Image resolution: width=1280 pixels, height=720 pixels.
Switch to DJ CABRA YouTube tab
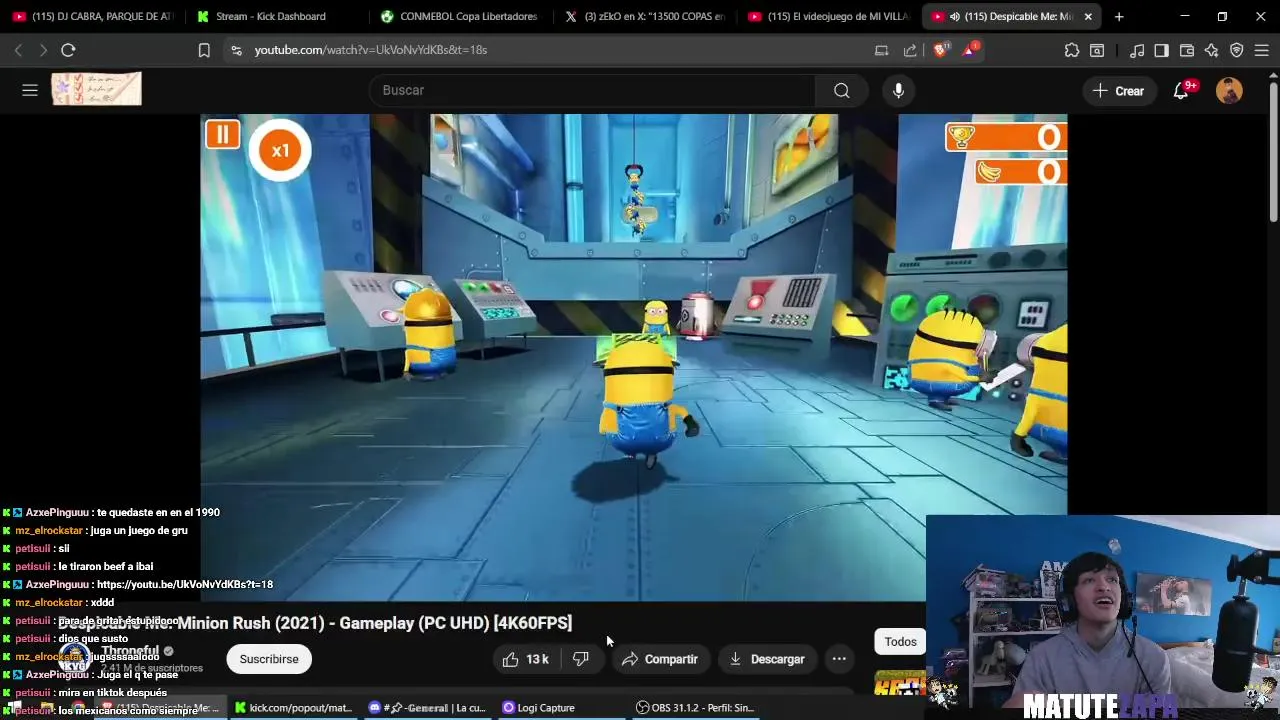pyautogui.click(x=92, y=16)
